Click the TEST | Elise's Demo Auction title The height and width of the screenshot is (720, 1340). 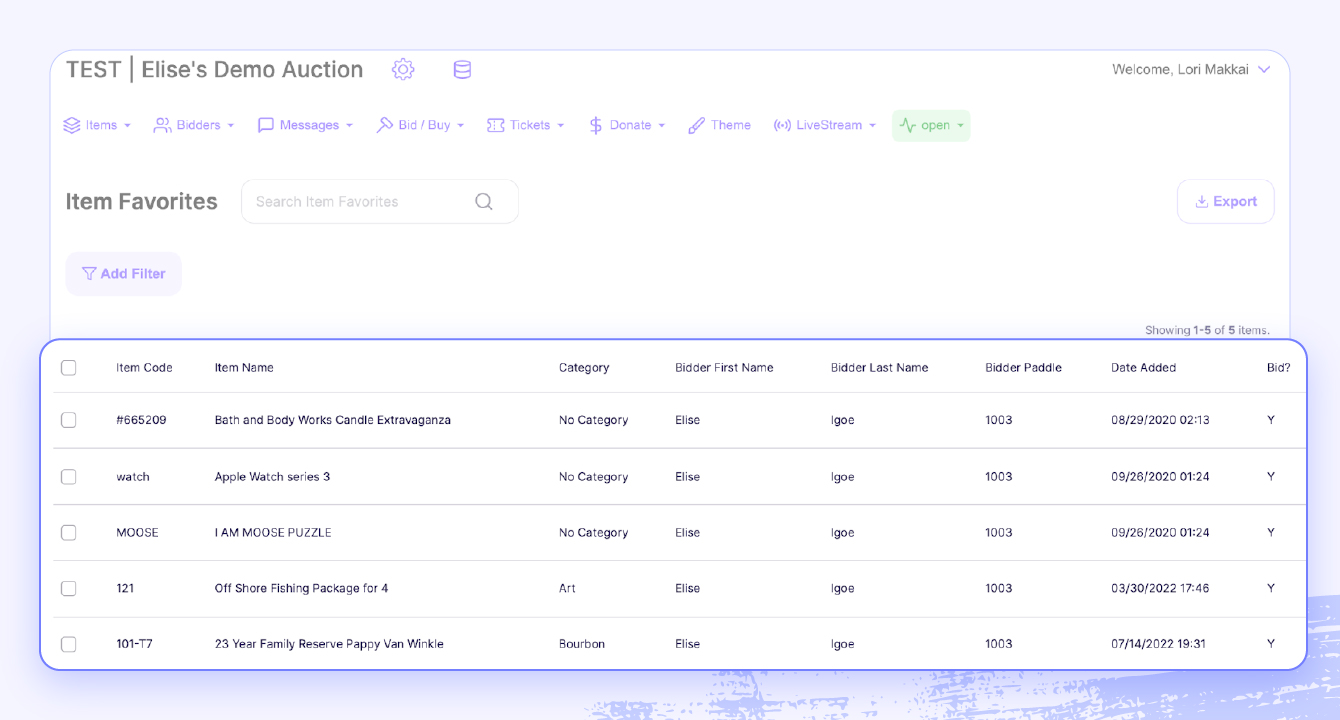point(214,69)
